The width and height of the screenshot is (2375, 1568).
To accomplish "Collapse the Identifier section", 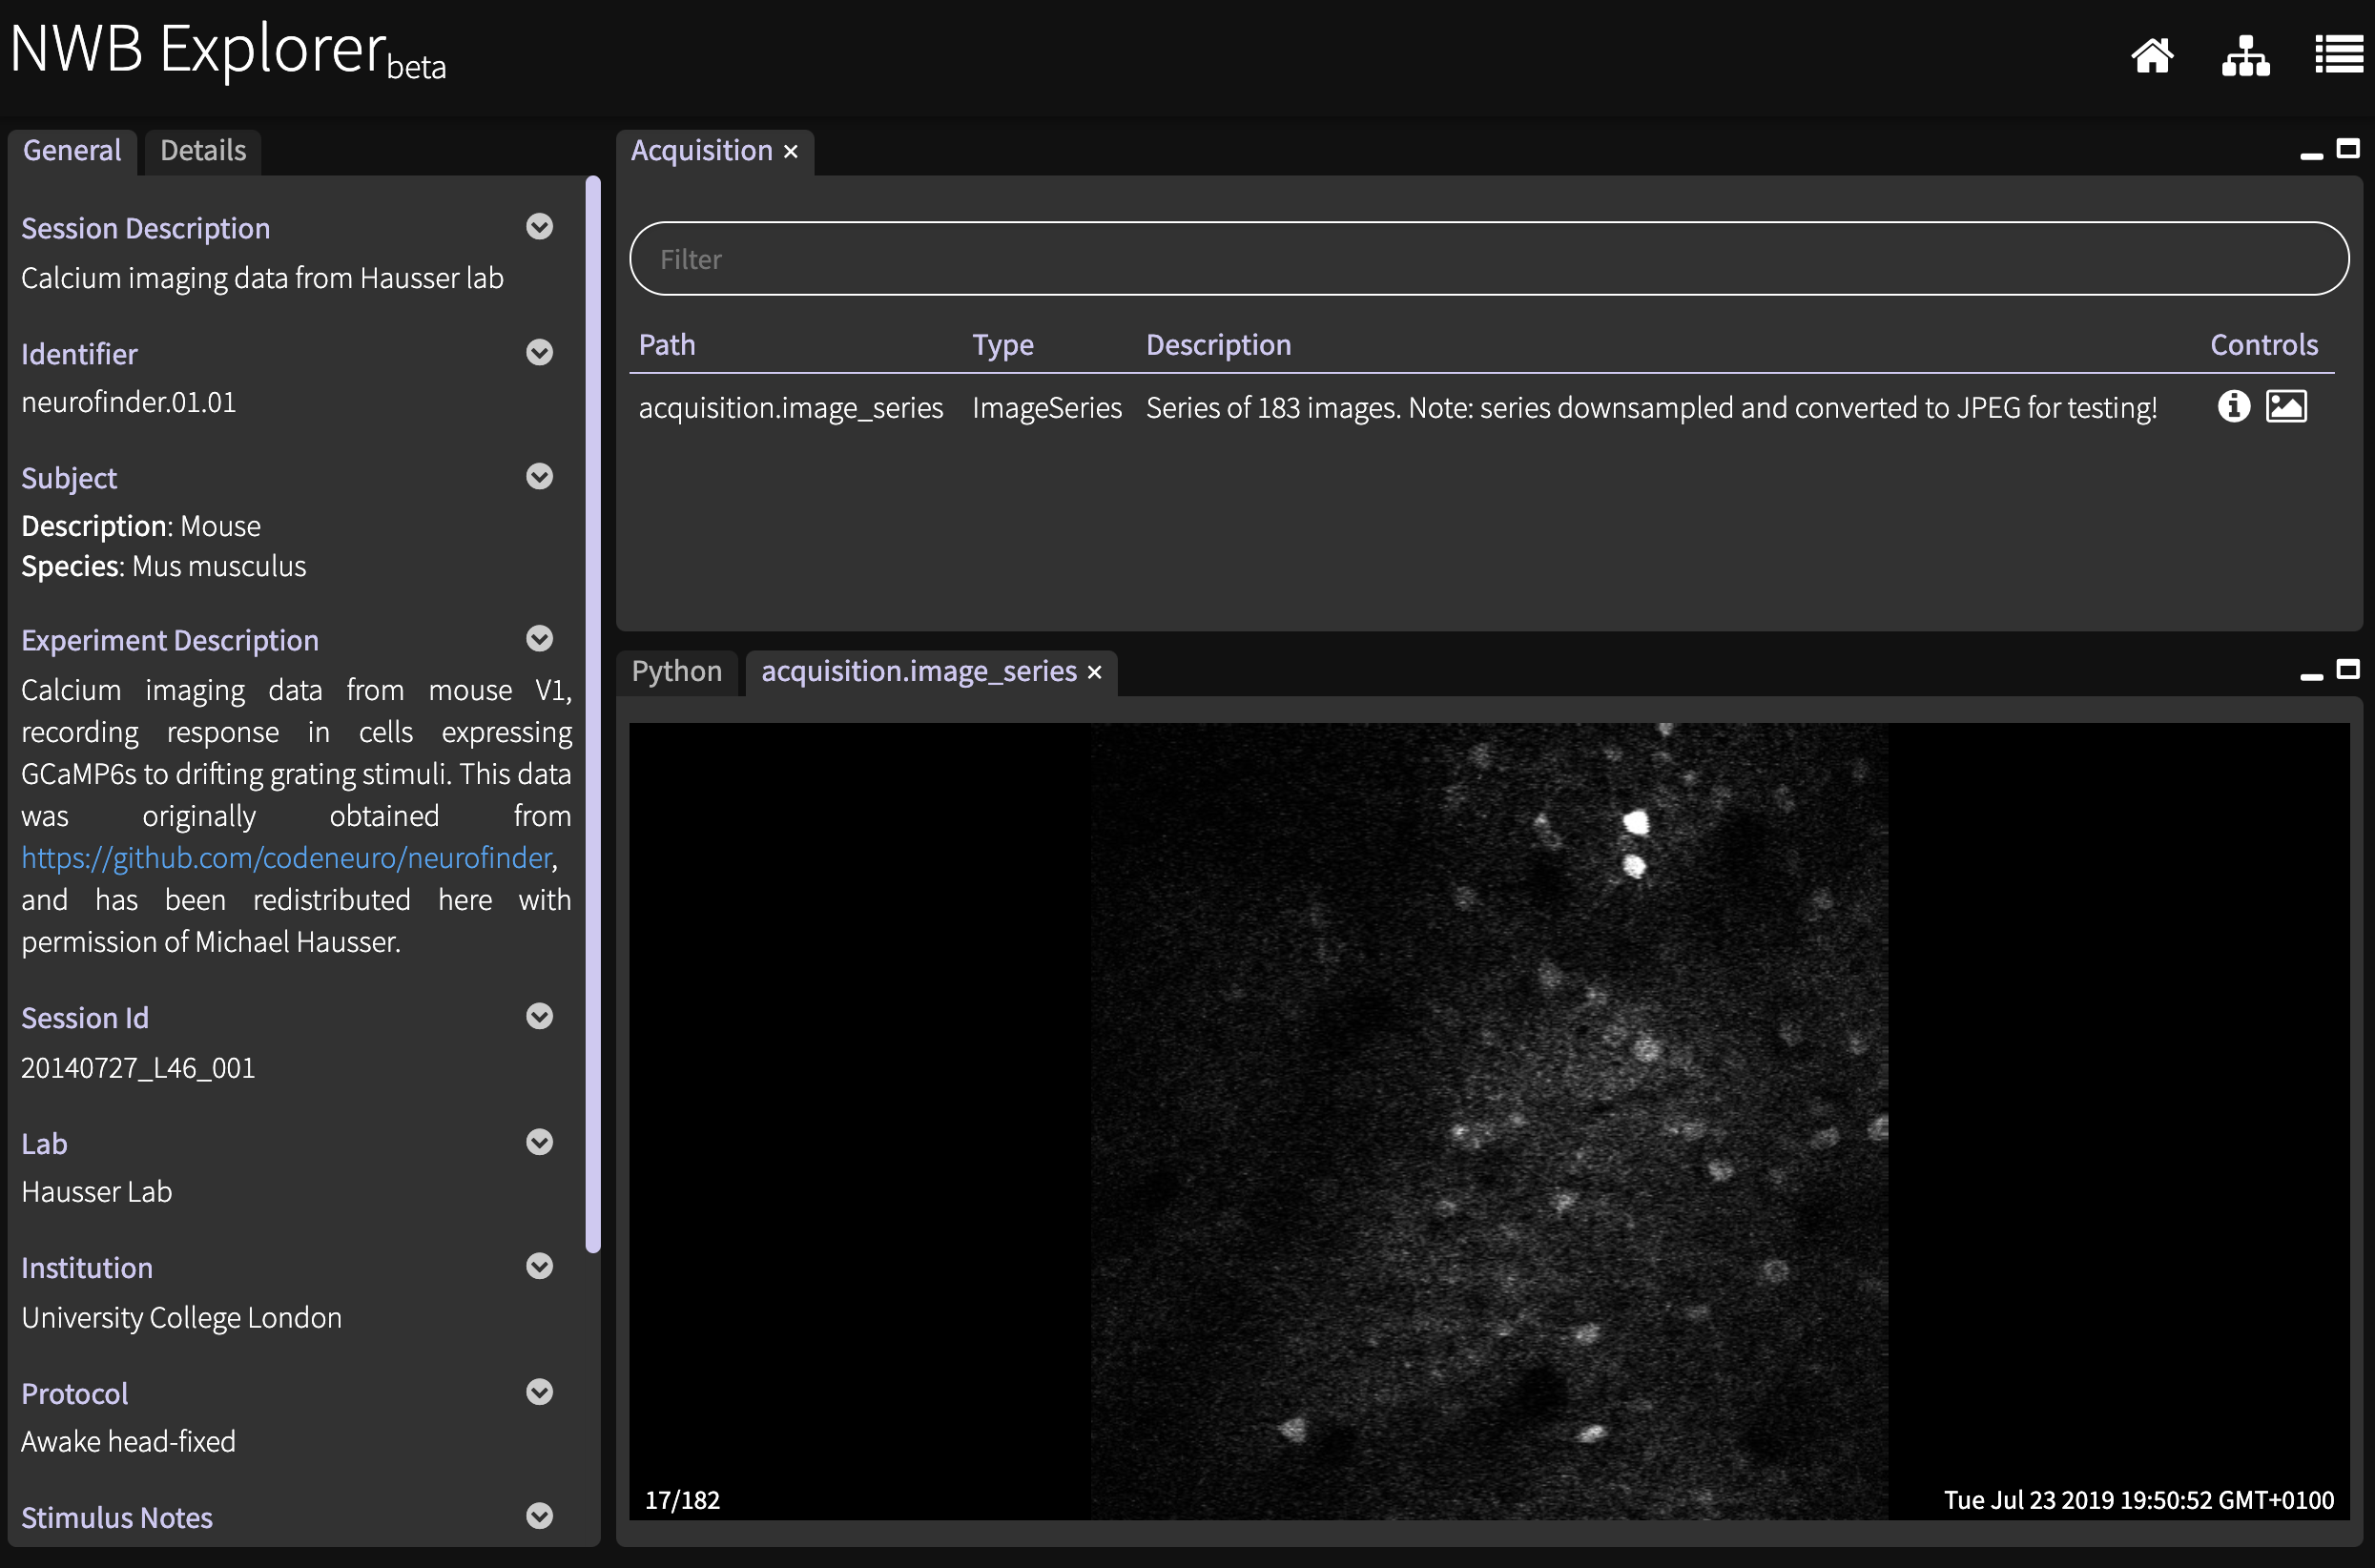I will coord(539,352).
